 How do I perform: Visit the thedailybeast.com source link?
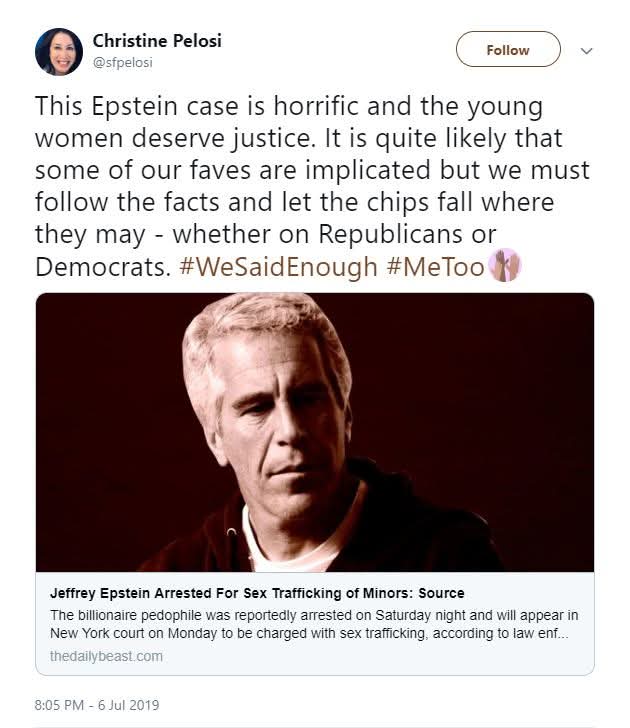click(x=106, y=656)
